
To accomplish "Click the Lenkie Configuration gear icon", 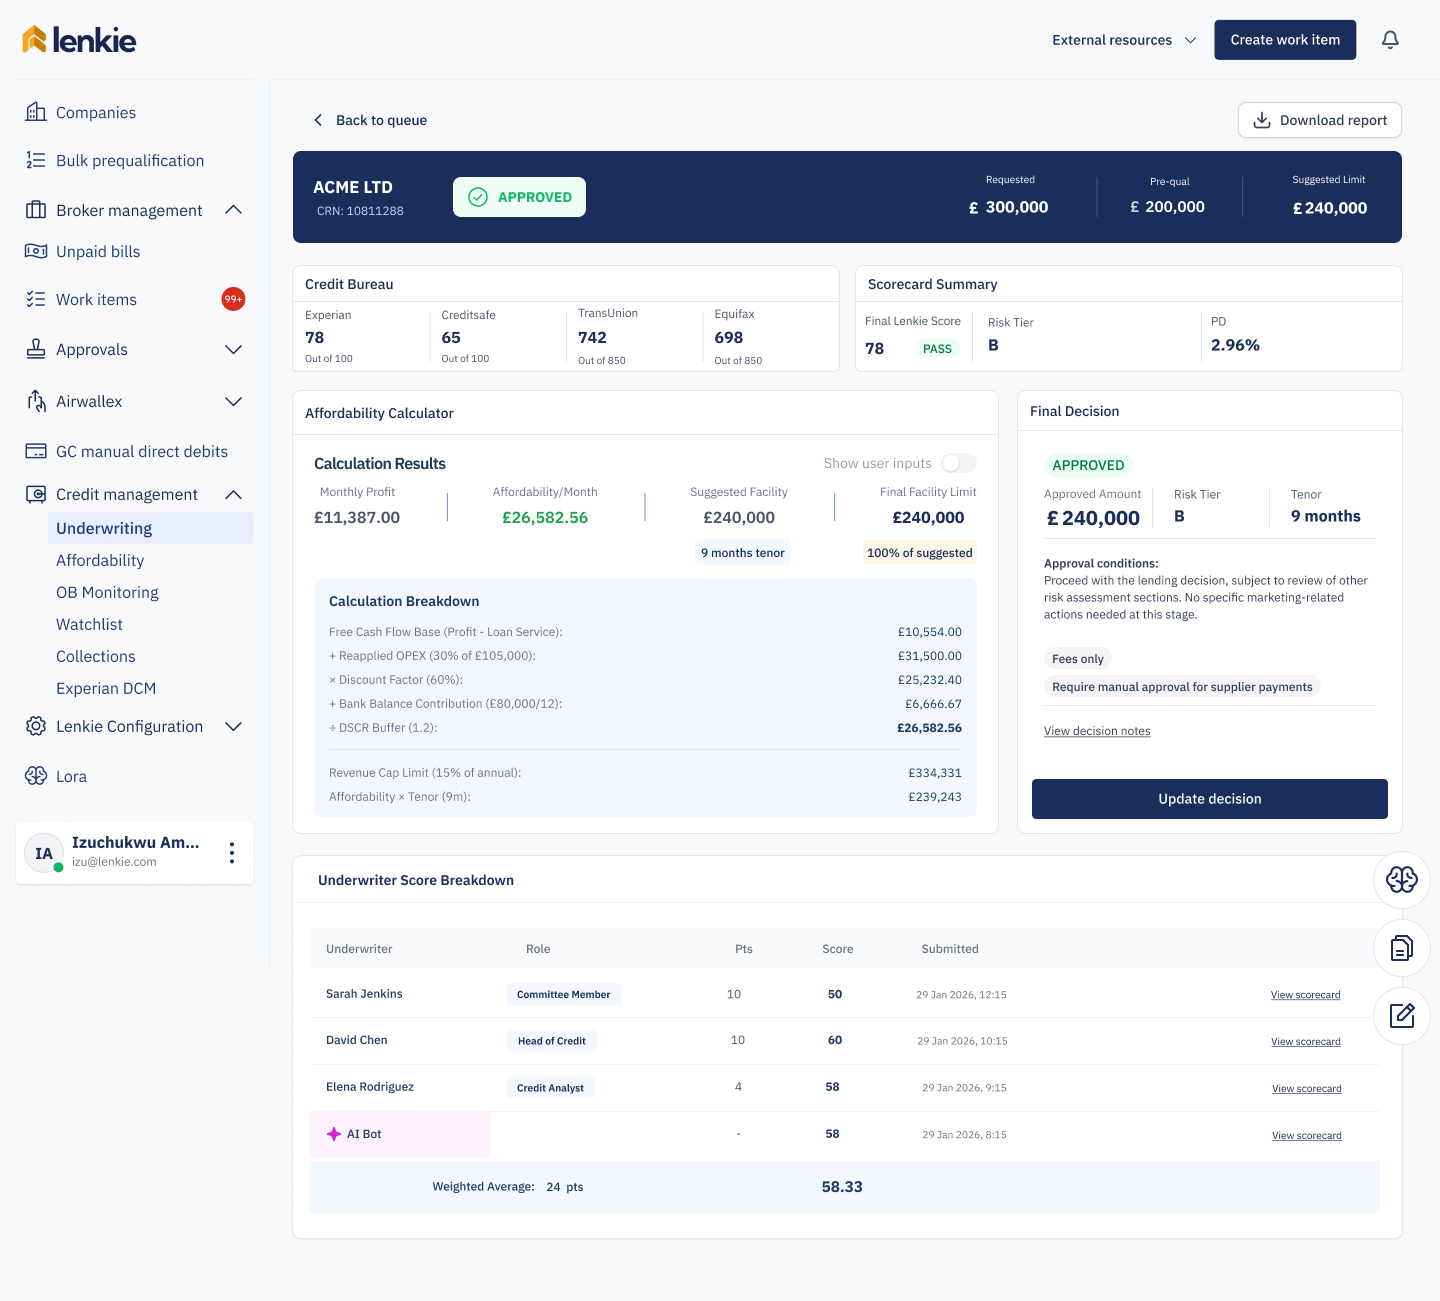I will (36, 726).
